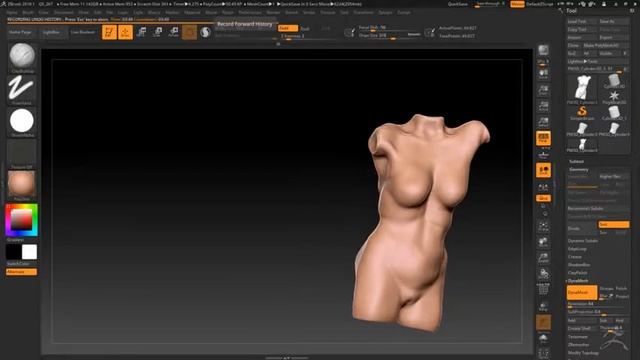Click the Actual size icon
The width and height of the screenshot is (640, 360).
[543, 107]
